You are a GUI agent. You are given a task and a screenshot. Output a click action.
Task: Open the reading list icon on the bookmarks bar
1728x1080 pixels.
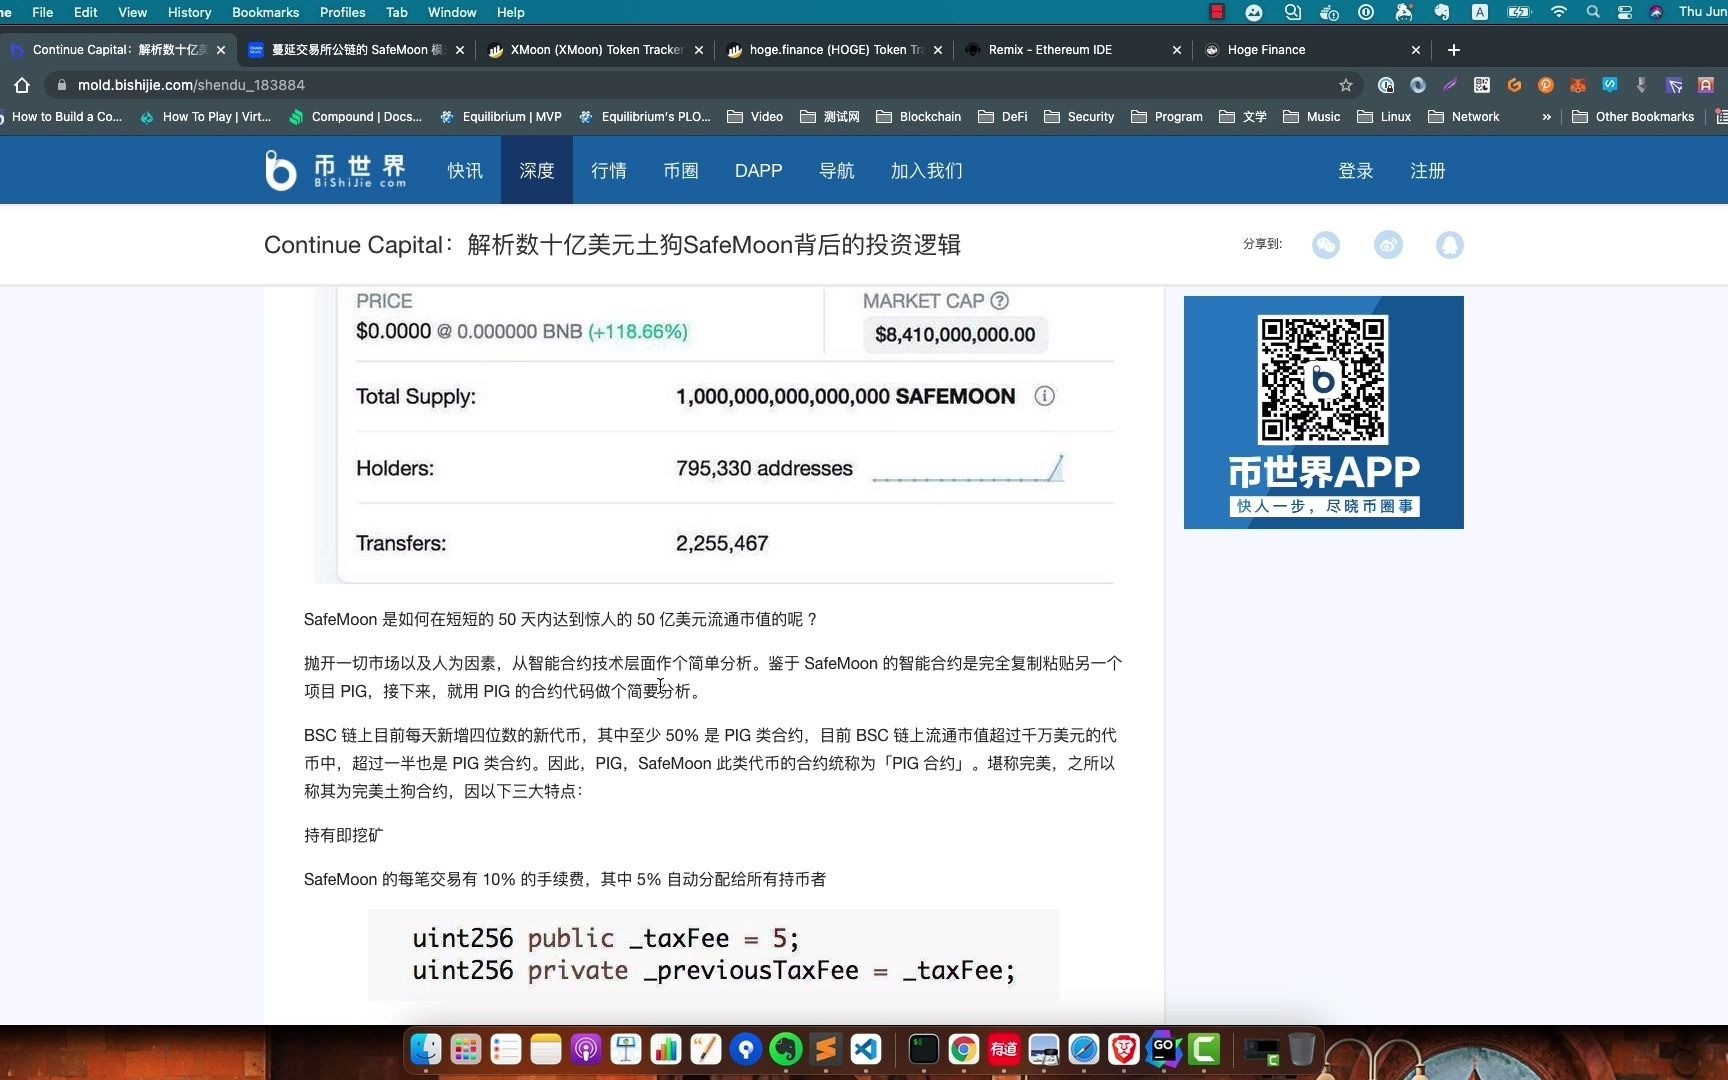click(1721, 117)
